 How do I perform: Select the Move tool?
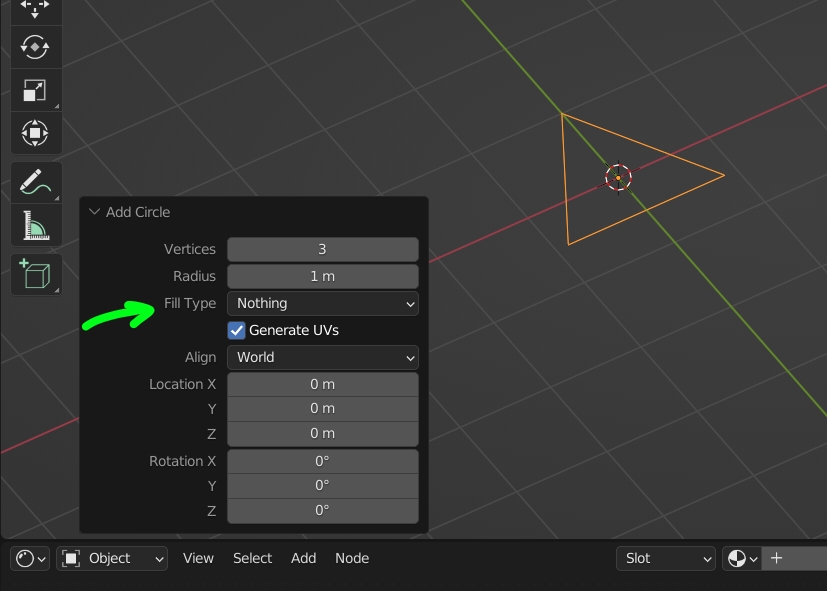36,8
